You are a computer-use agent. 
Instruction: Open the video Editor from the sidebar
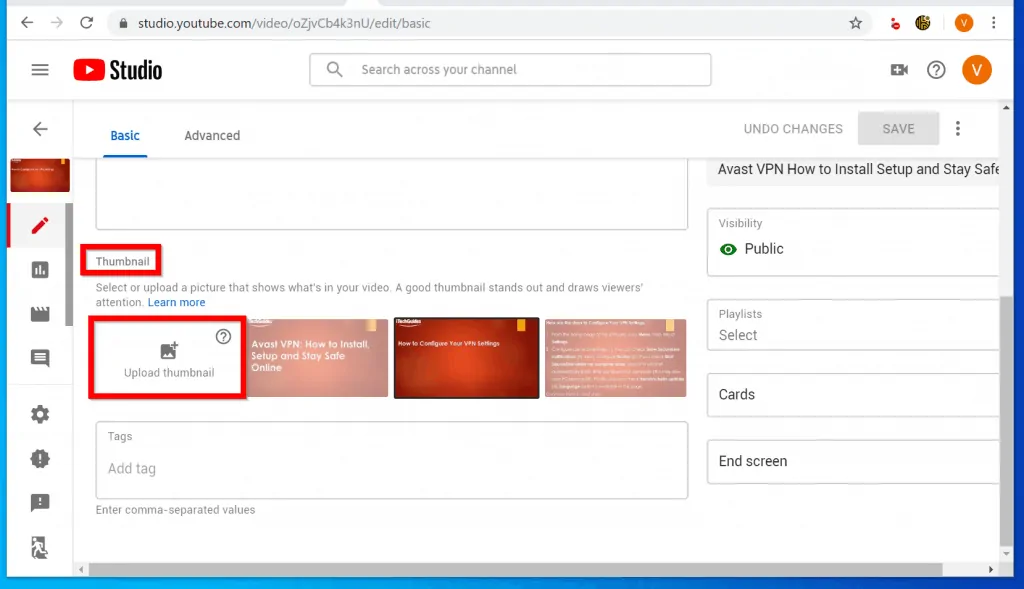pyautogui.click(x=40, y=314)
